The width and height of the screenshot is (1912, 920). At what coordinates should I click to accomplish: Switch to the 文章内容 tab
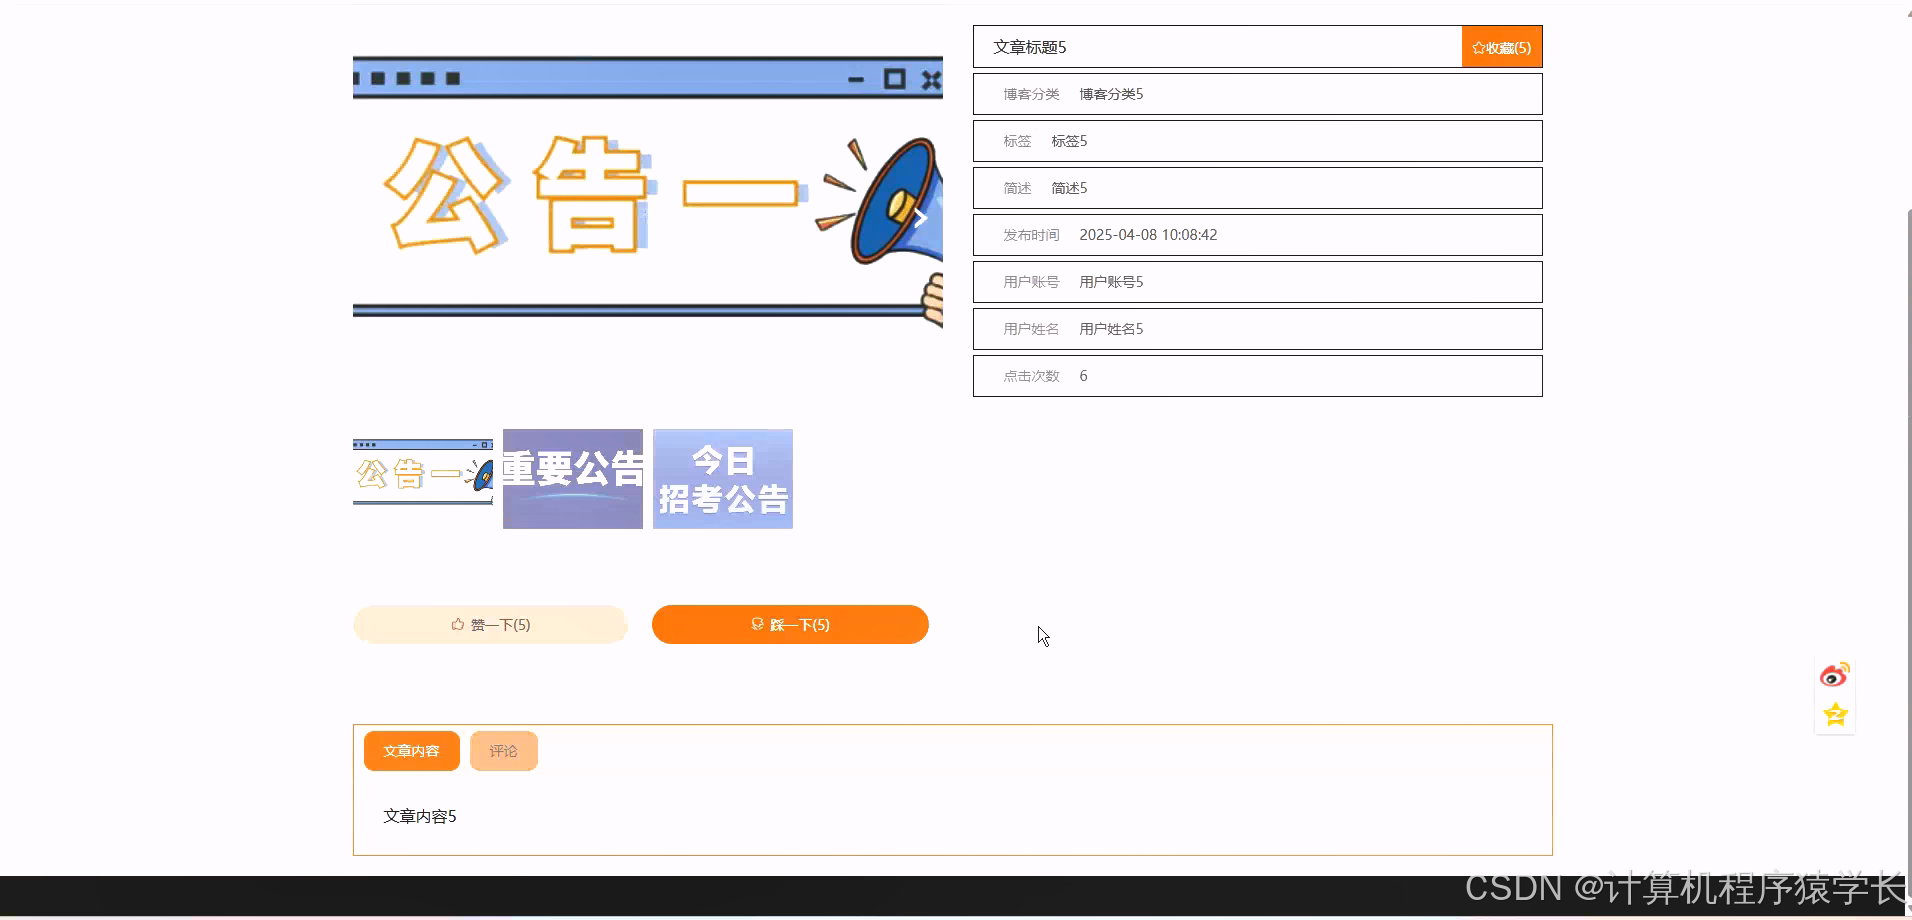(x=411, y=751)
